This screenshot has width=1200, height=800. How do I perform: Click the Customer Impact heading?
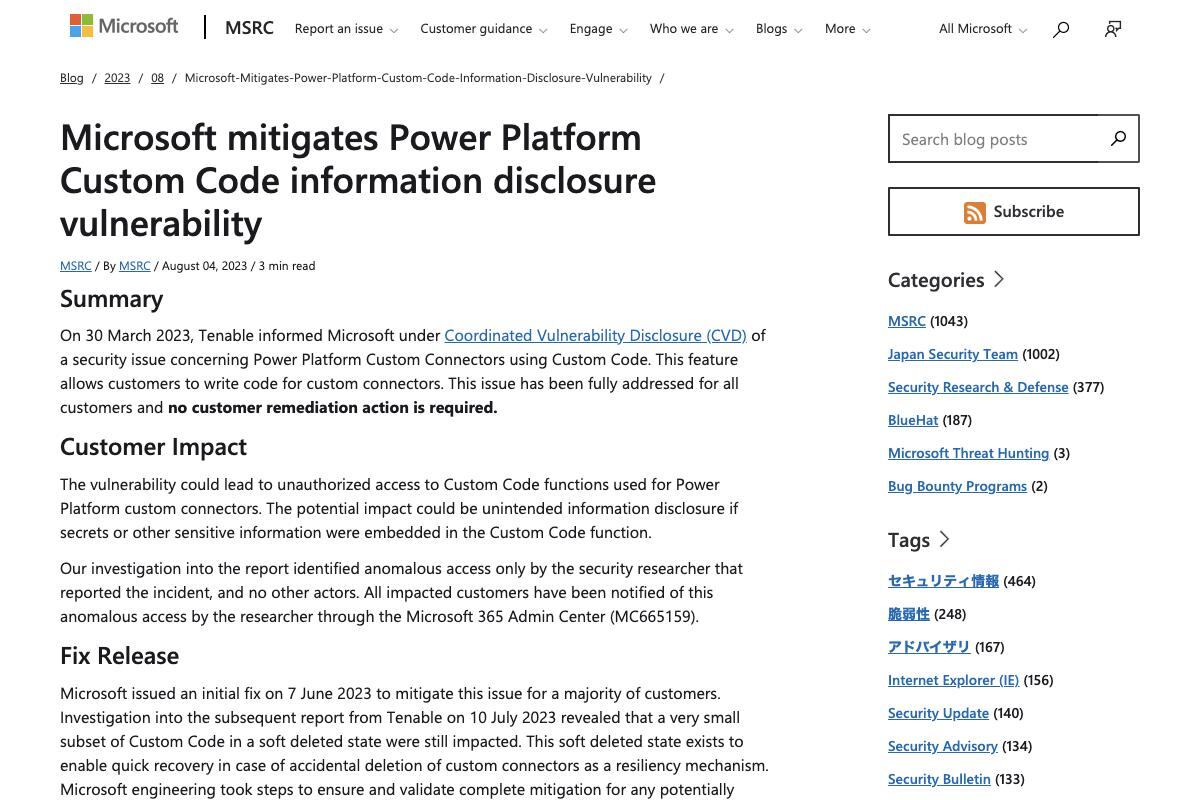[153, 447]
